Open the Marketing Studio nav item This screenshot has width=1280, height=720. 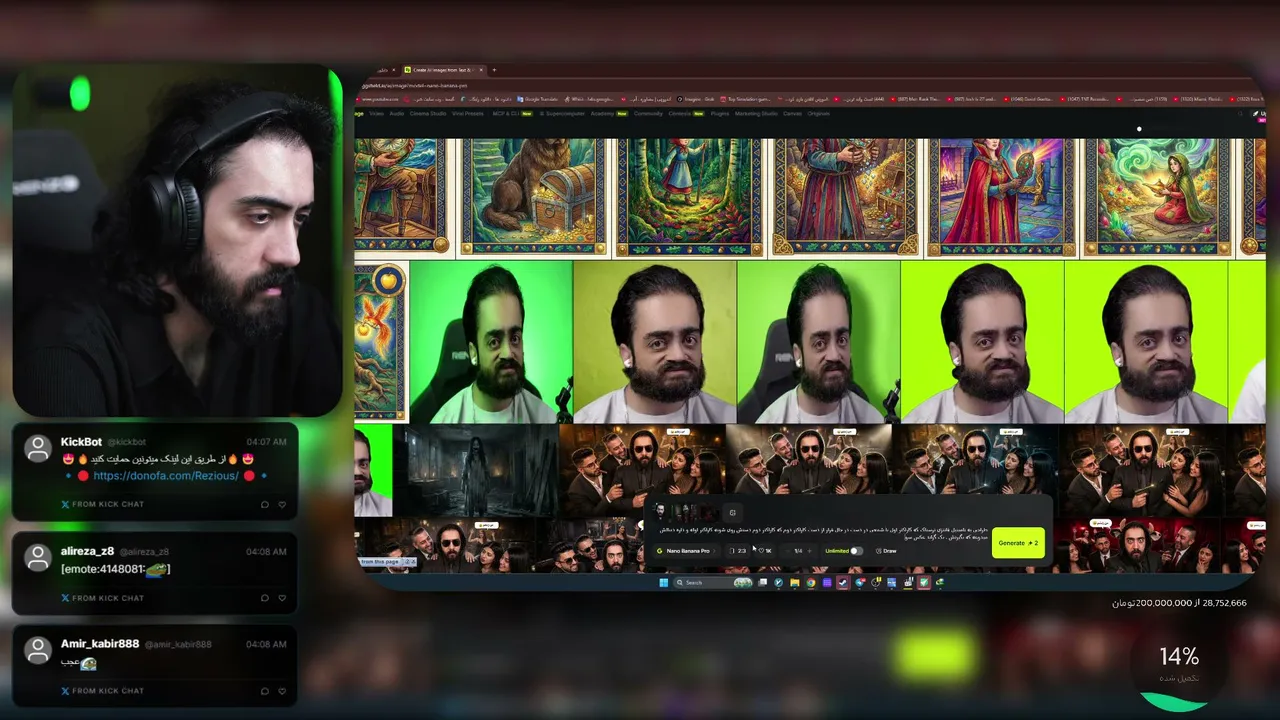756,114
